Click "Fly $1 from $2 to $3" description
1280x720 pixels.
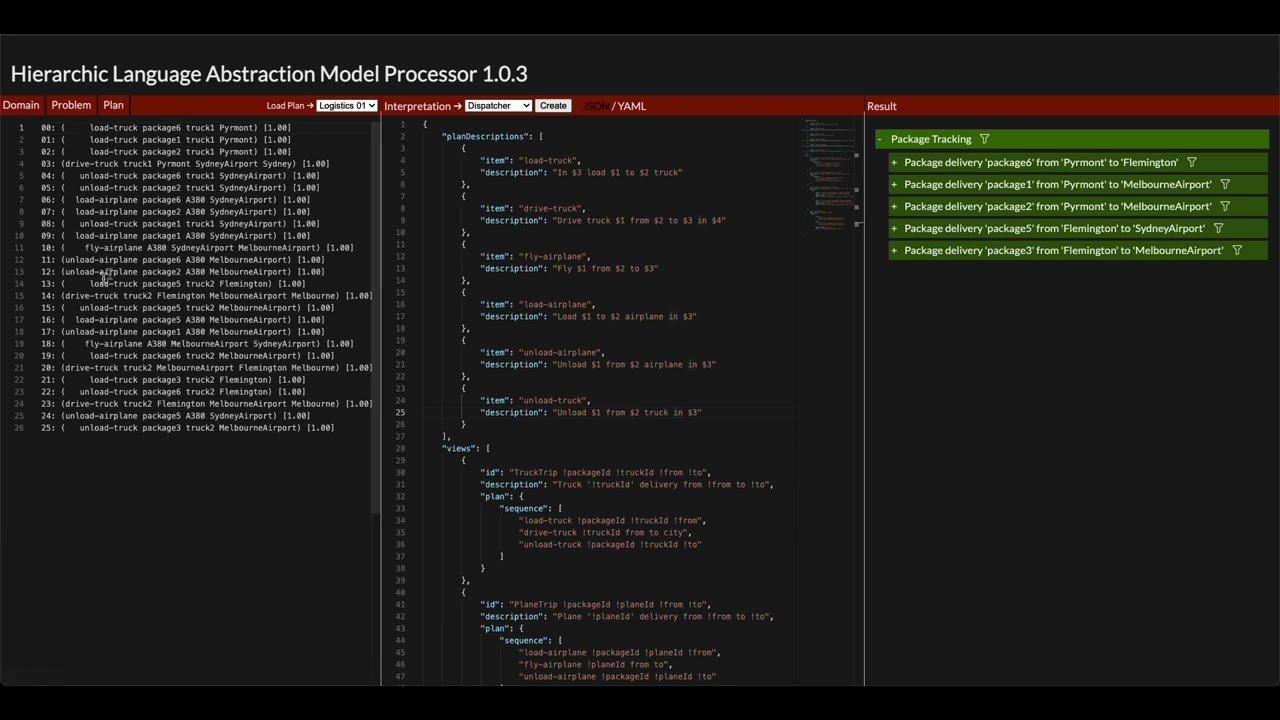click(605, 268)
